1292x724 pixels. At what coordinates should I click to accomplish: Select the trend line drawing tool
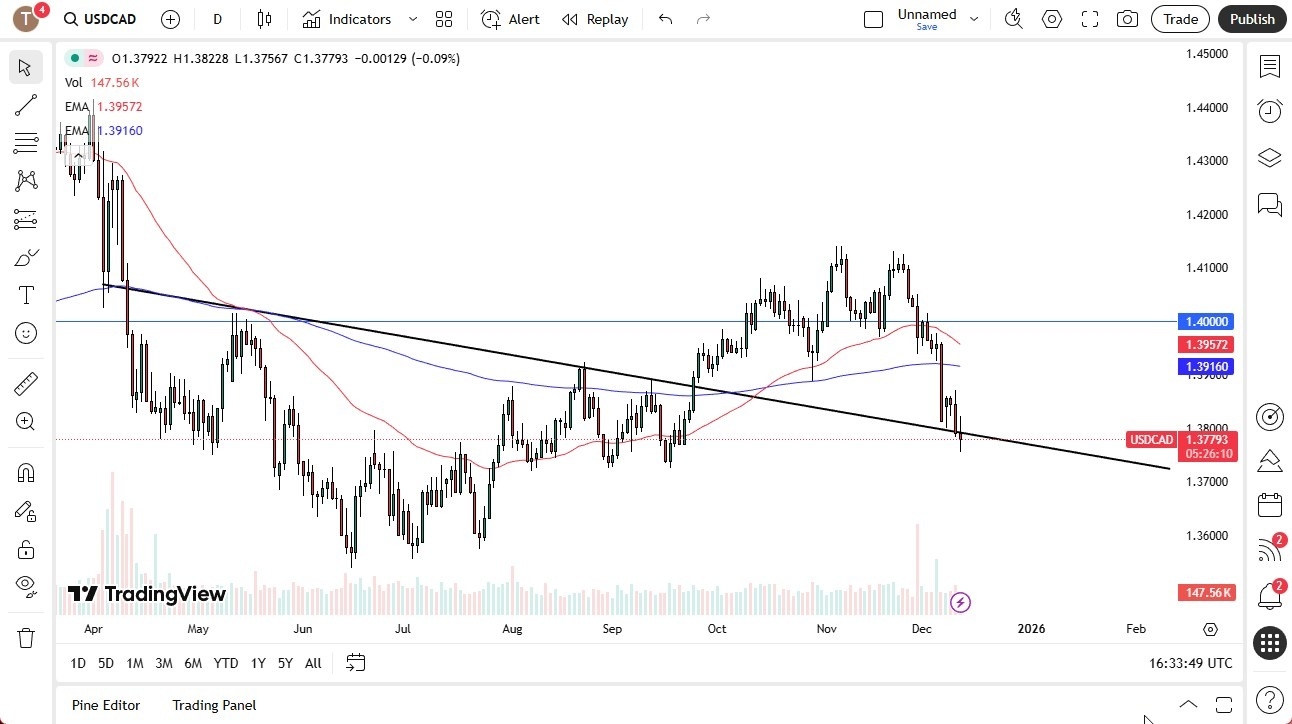point(25,105)
